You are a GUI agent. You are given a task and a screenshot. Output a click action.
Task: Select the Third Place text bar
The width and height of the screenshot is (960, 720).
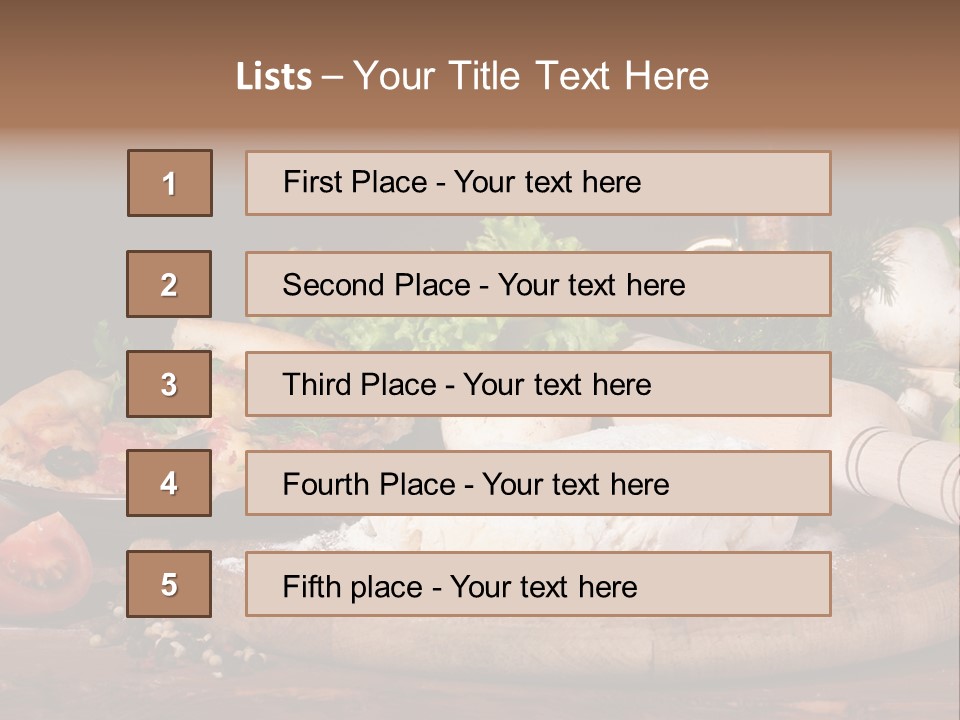[538, 384]
